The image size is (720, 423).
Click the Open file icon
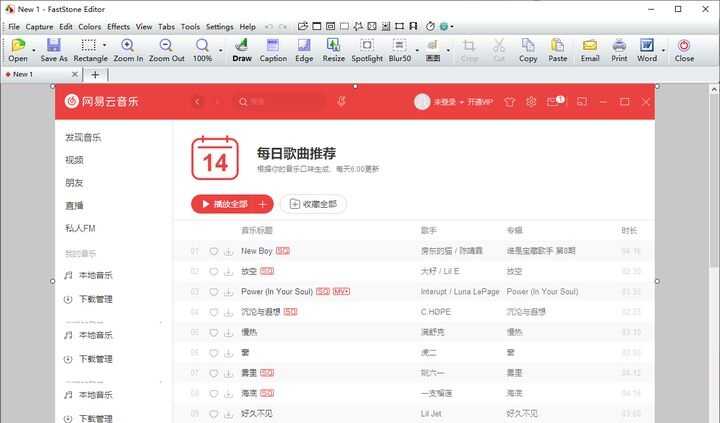pos(18,45)
